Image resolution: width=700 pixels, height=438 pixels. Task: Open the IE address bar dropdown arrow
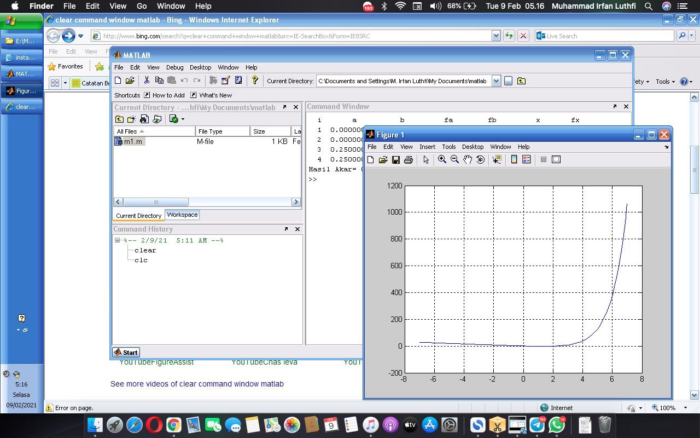point(496,36)
